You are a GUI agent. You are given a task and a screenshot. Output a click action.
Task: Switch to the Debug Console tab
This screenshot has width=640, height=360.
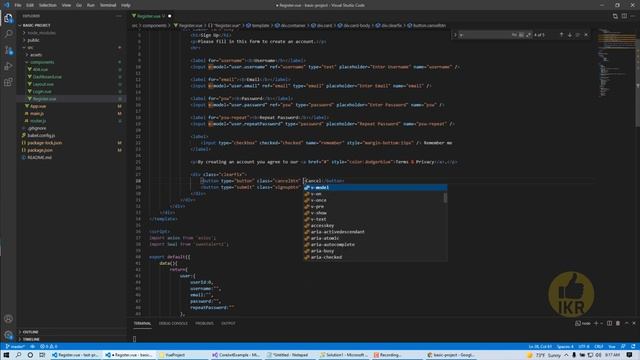[x=173, y=323]
